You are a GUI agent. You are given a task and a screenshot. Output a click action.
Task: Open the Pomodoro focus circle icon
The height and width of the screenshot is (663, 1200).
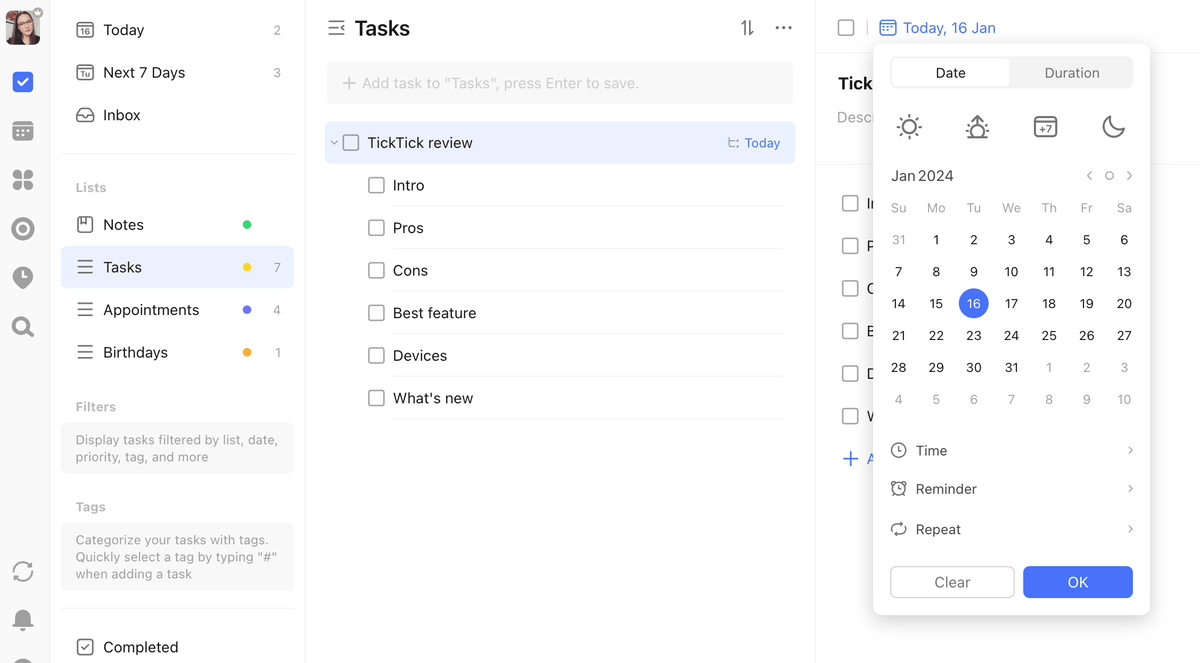[23, 229]
